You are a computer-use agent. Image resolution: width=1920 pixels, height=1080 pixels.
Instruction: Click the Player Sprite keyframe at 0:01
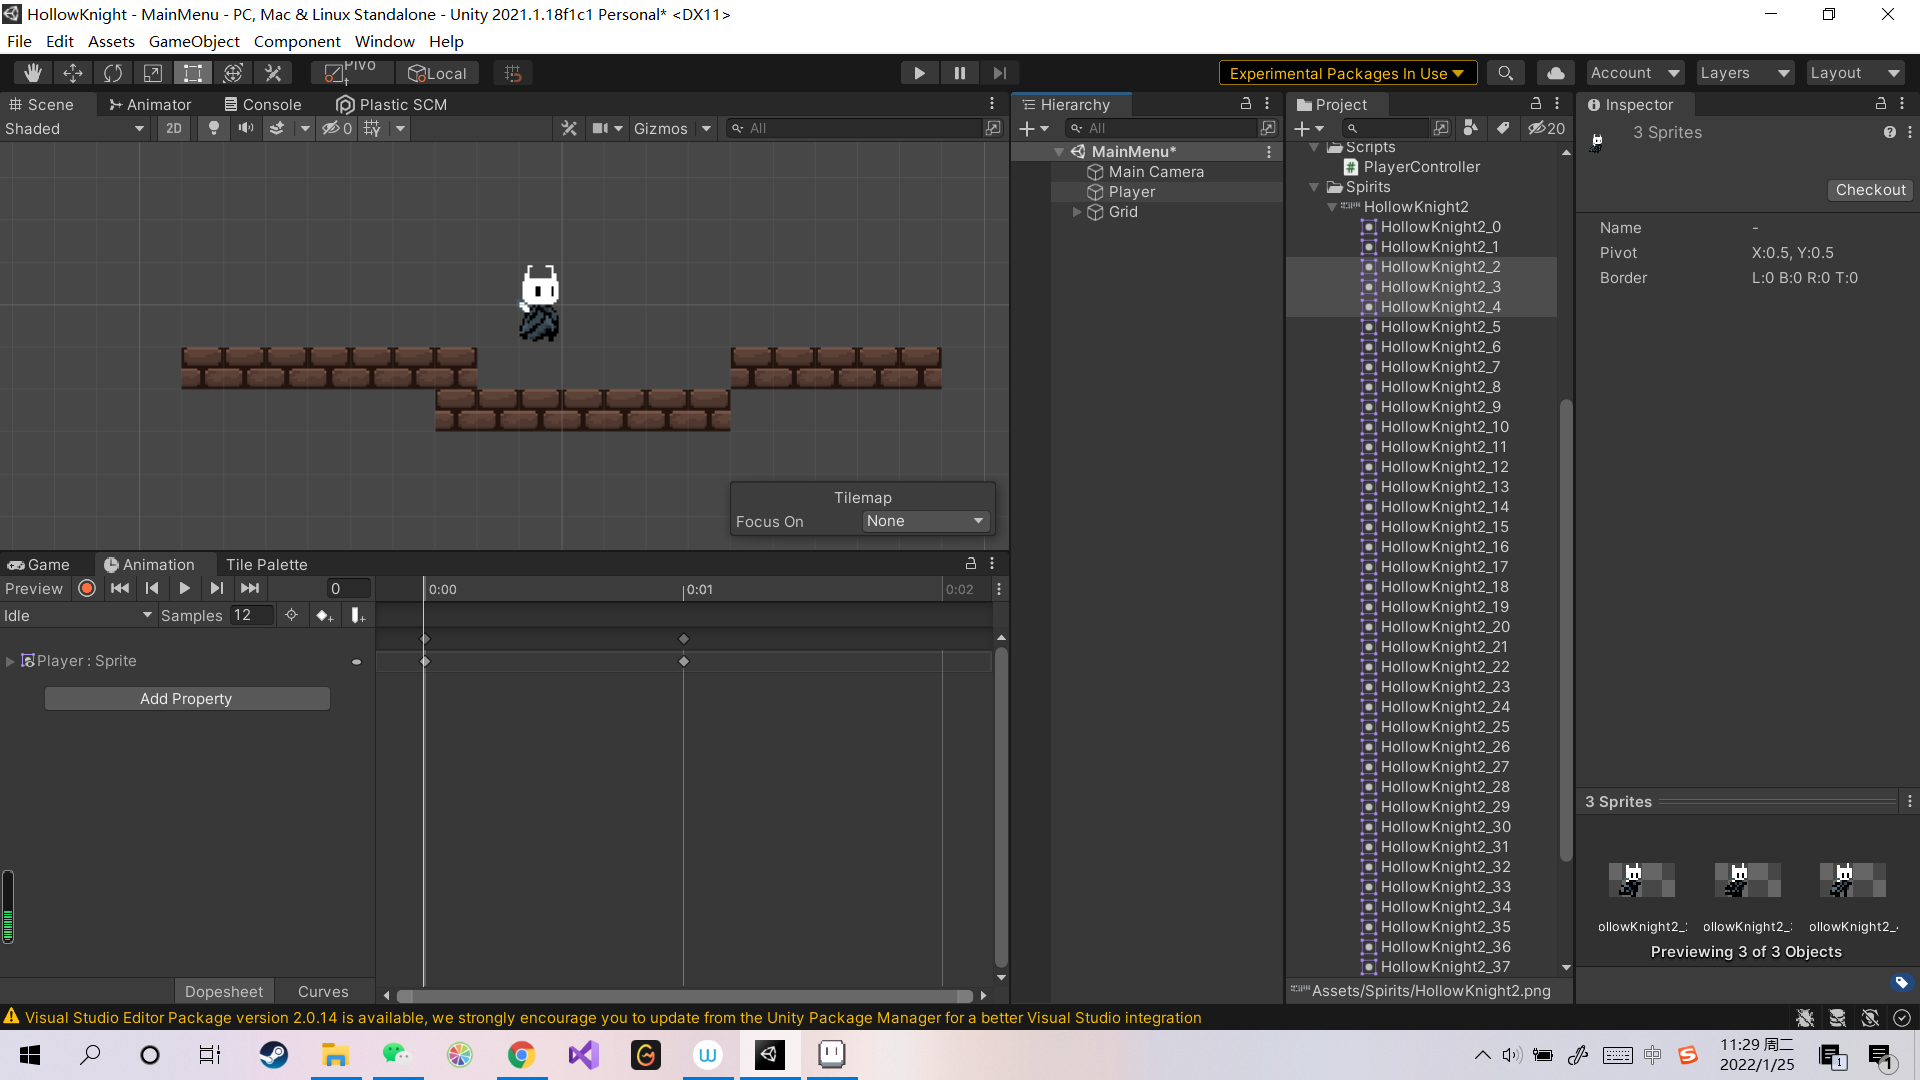click(x=684, y=661)
